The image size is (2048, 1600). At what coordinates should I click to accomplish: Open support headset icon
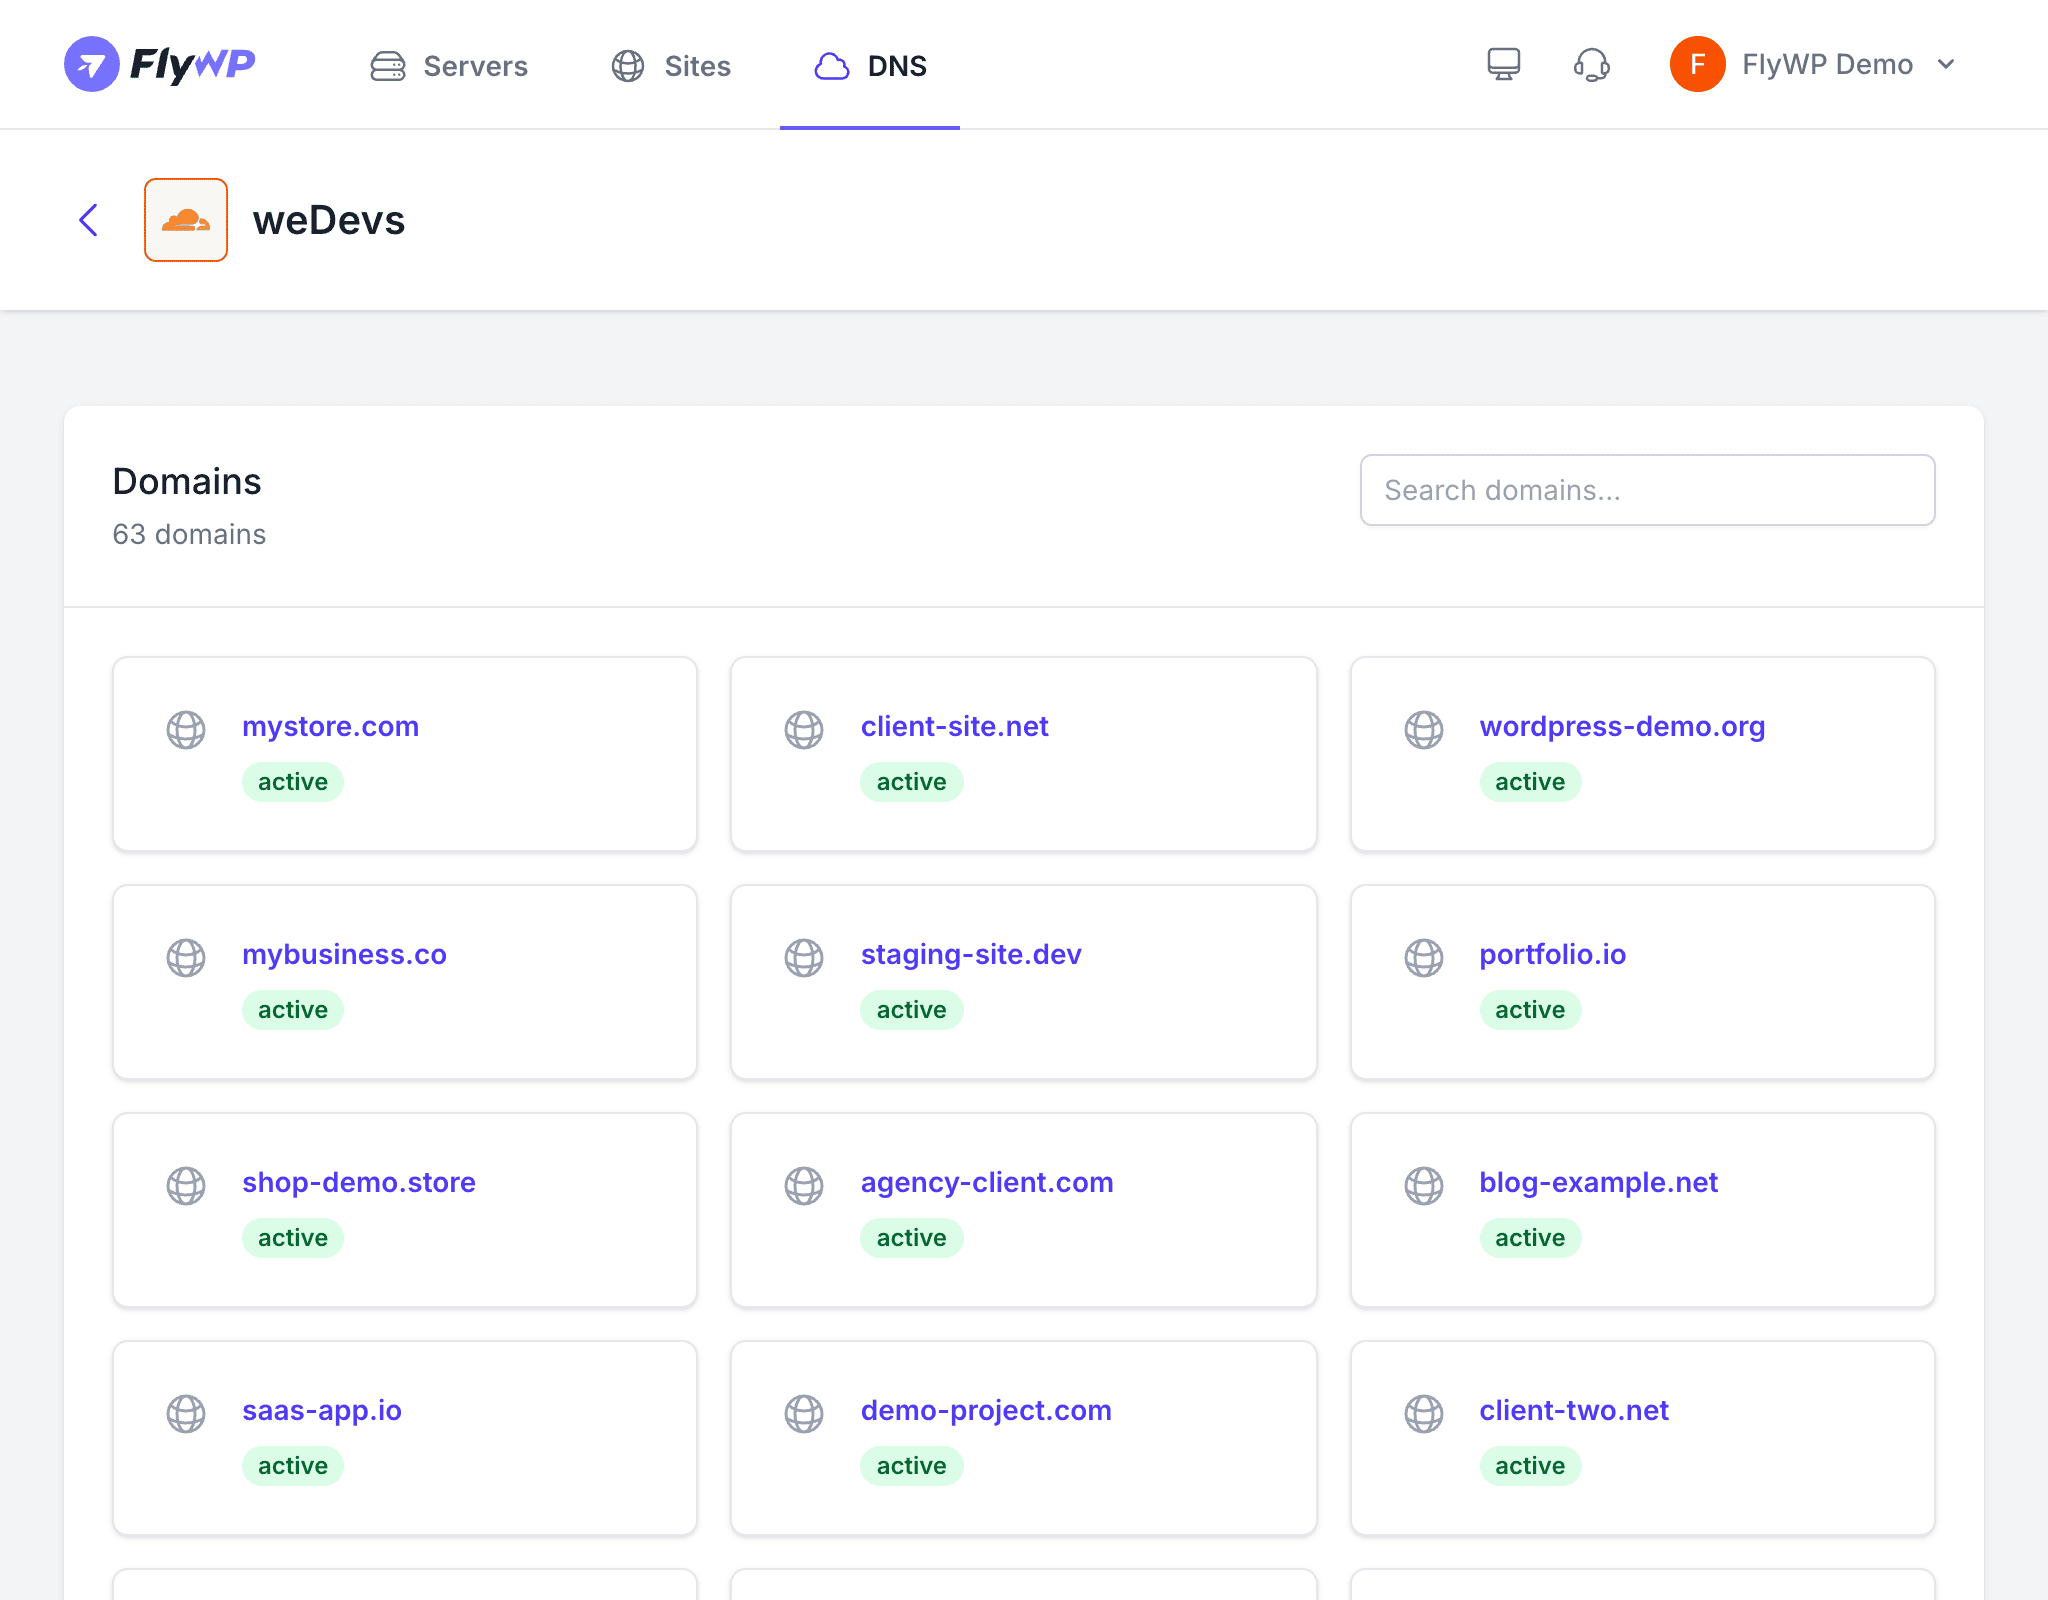(x=1591, y=65)
